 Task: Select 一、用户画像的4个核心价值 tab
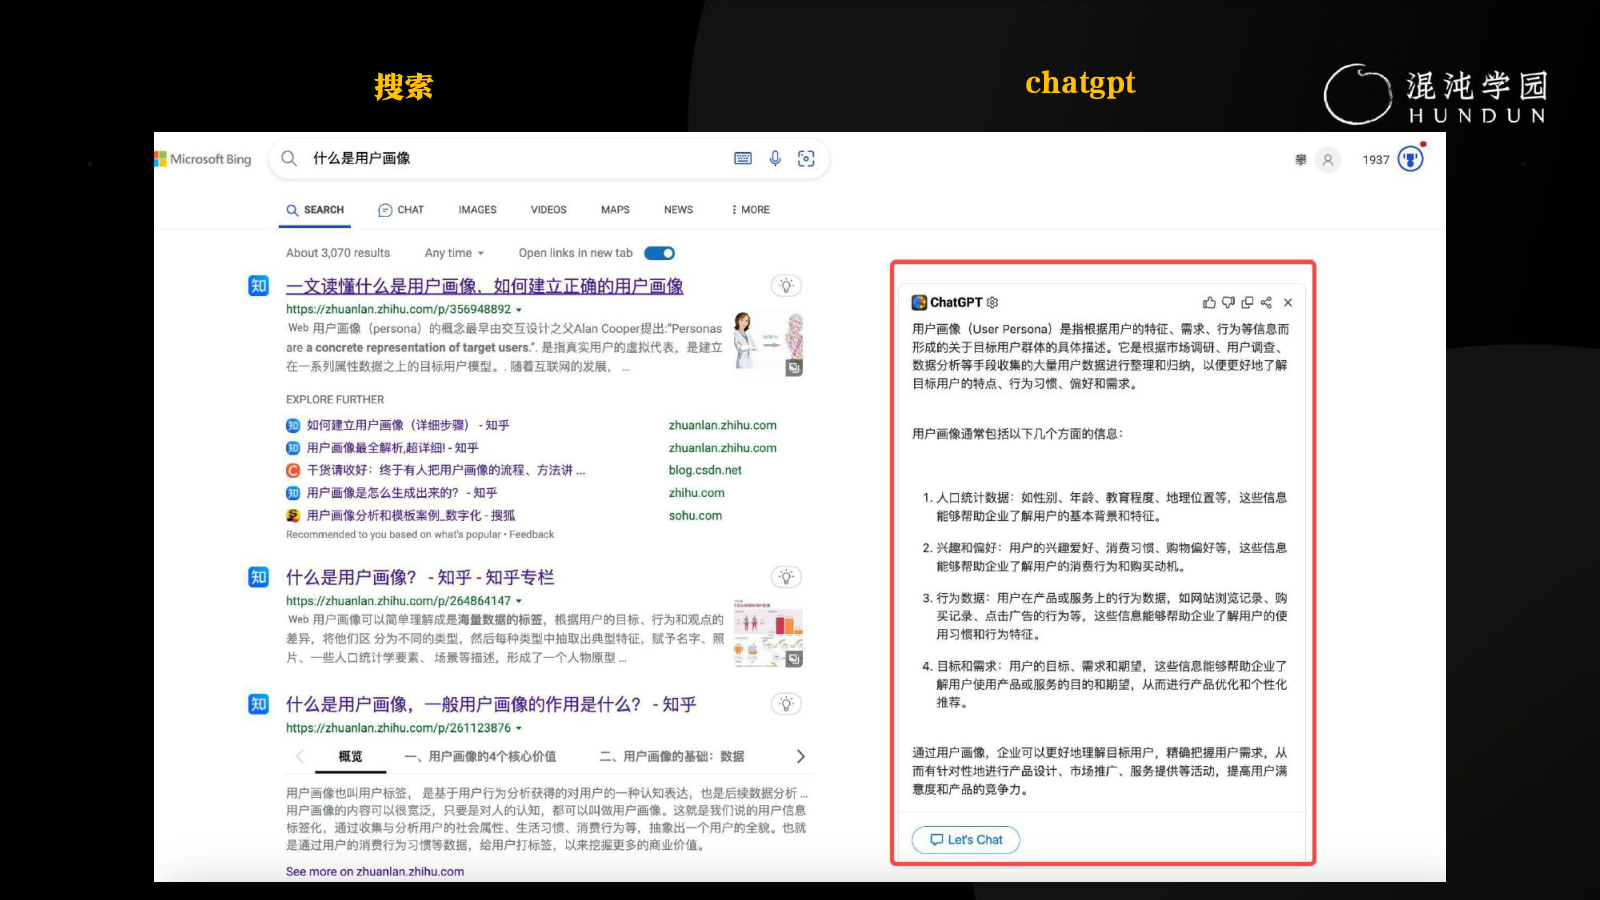pyautogui.click(x=480, y=756)
